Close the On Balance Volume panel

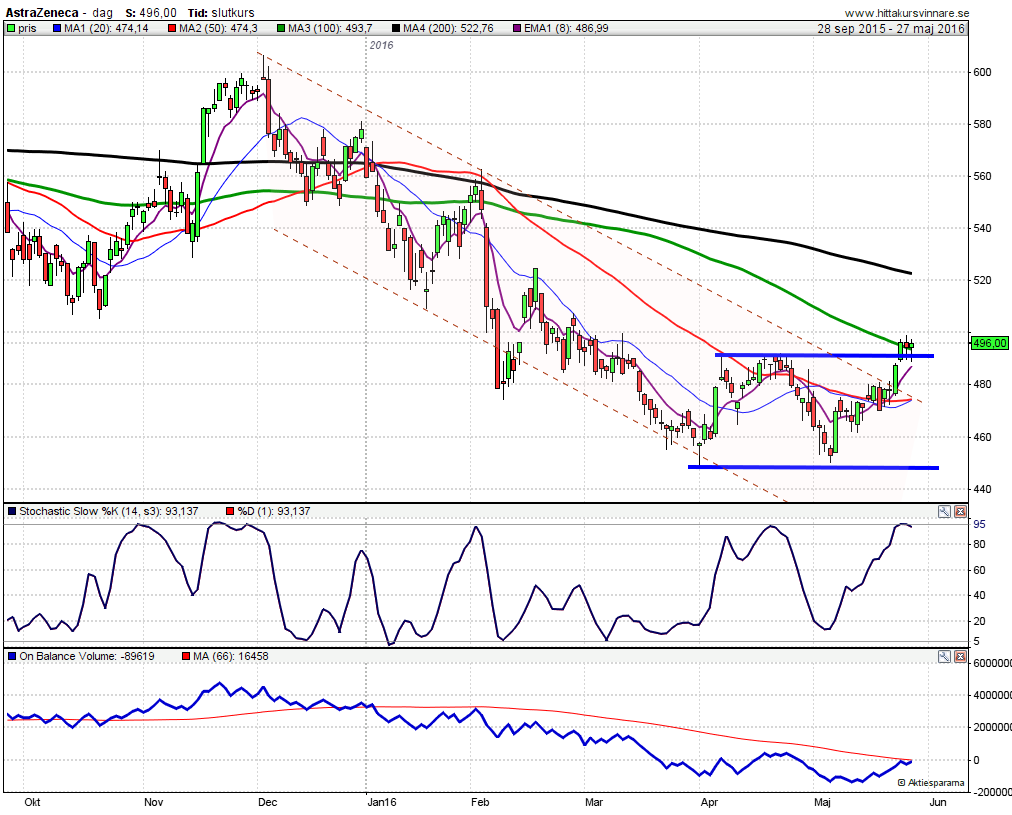pyautogui.click(x=960, y=657)
